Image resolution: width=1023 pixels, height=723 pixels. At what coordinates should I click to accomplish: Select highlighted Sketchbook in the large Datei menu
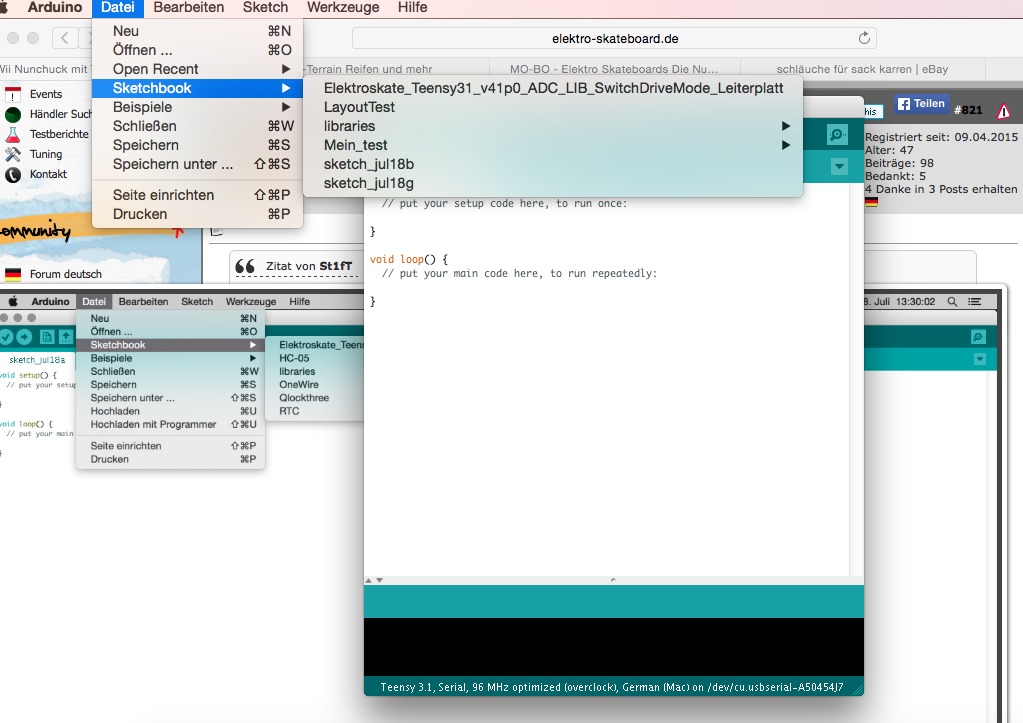(197, 88)
